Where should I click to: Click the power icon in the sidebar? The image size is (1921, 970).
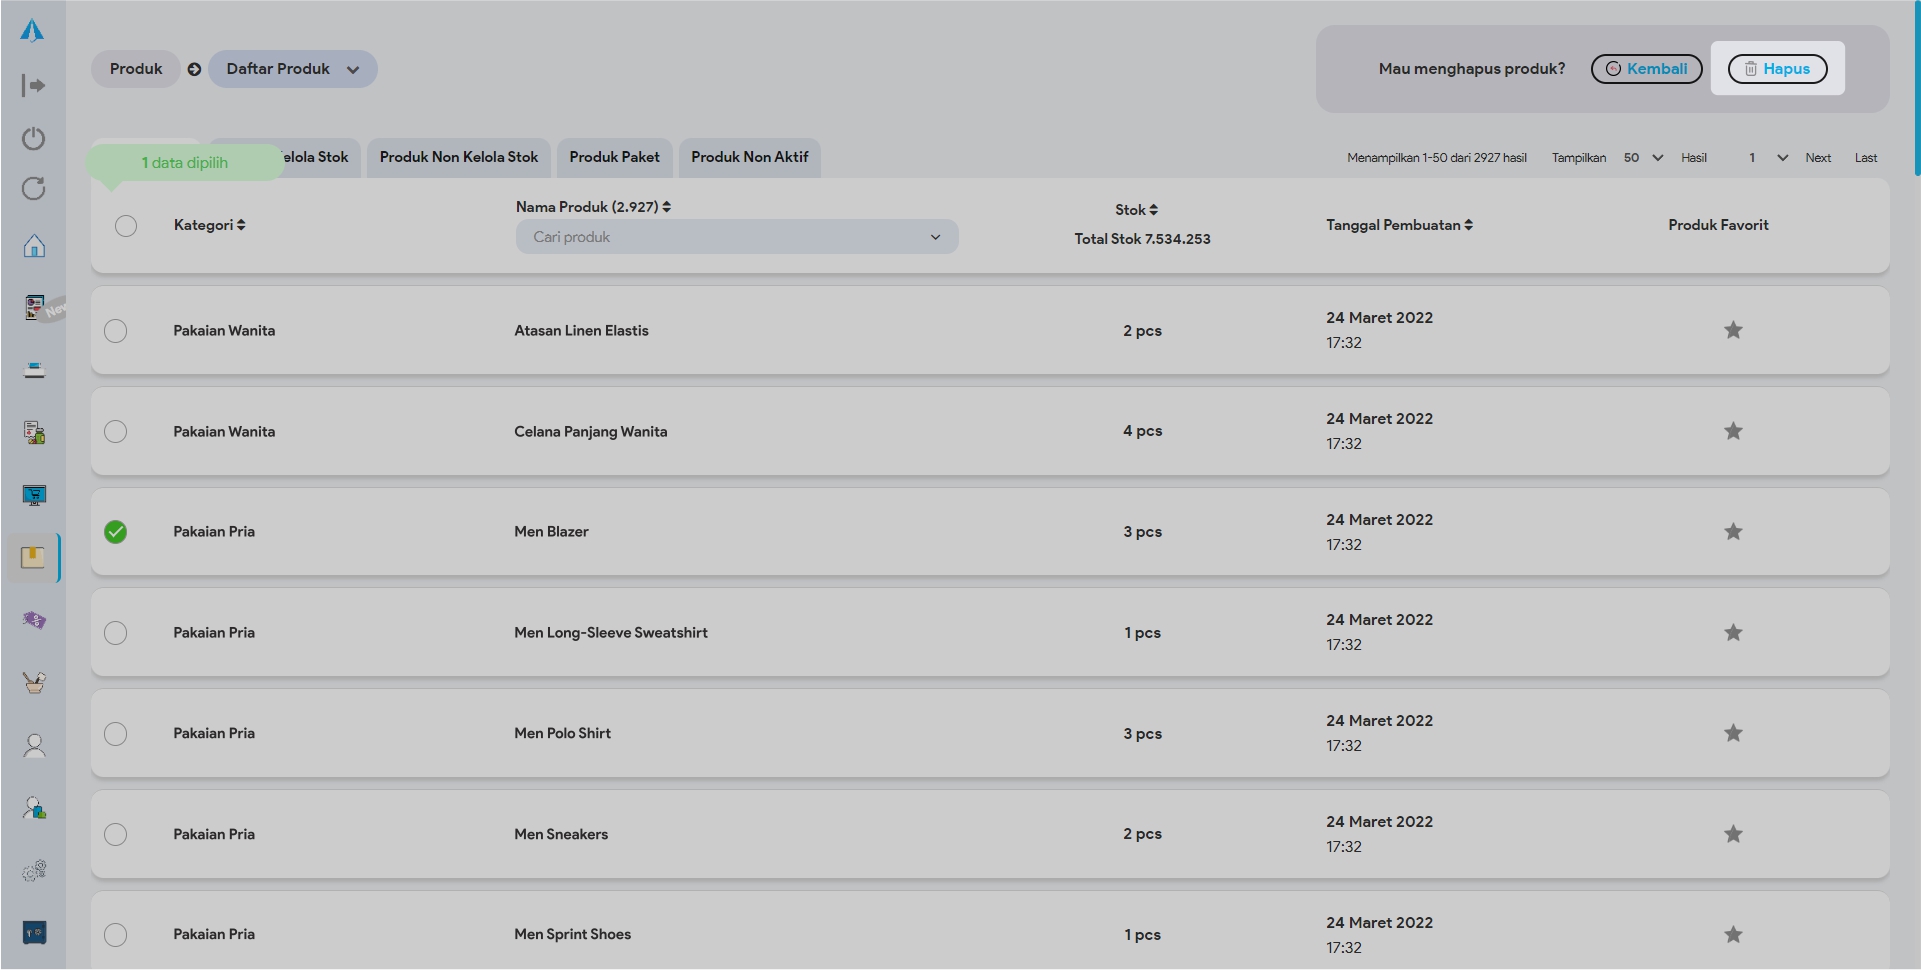click(x=34, y=138)
